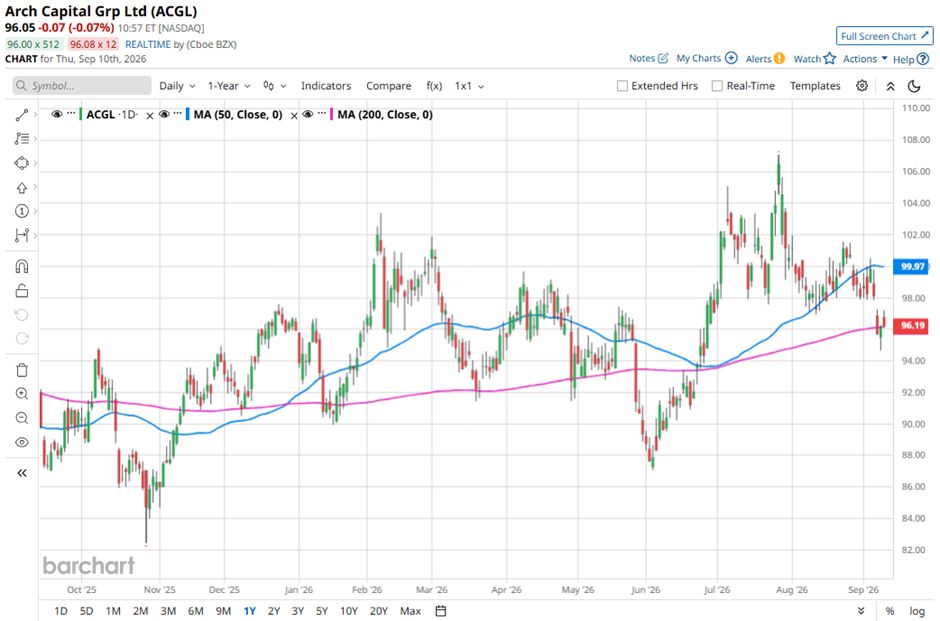Tick the Real-Time checkbox
The height and width of the screenshot is (621, 940).
tap(717, 86)
